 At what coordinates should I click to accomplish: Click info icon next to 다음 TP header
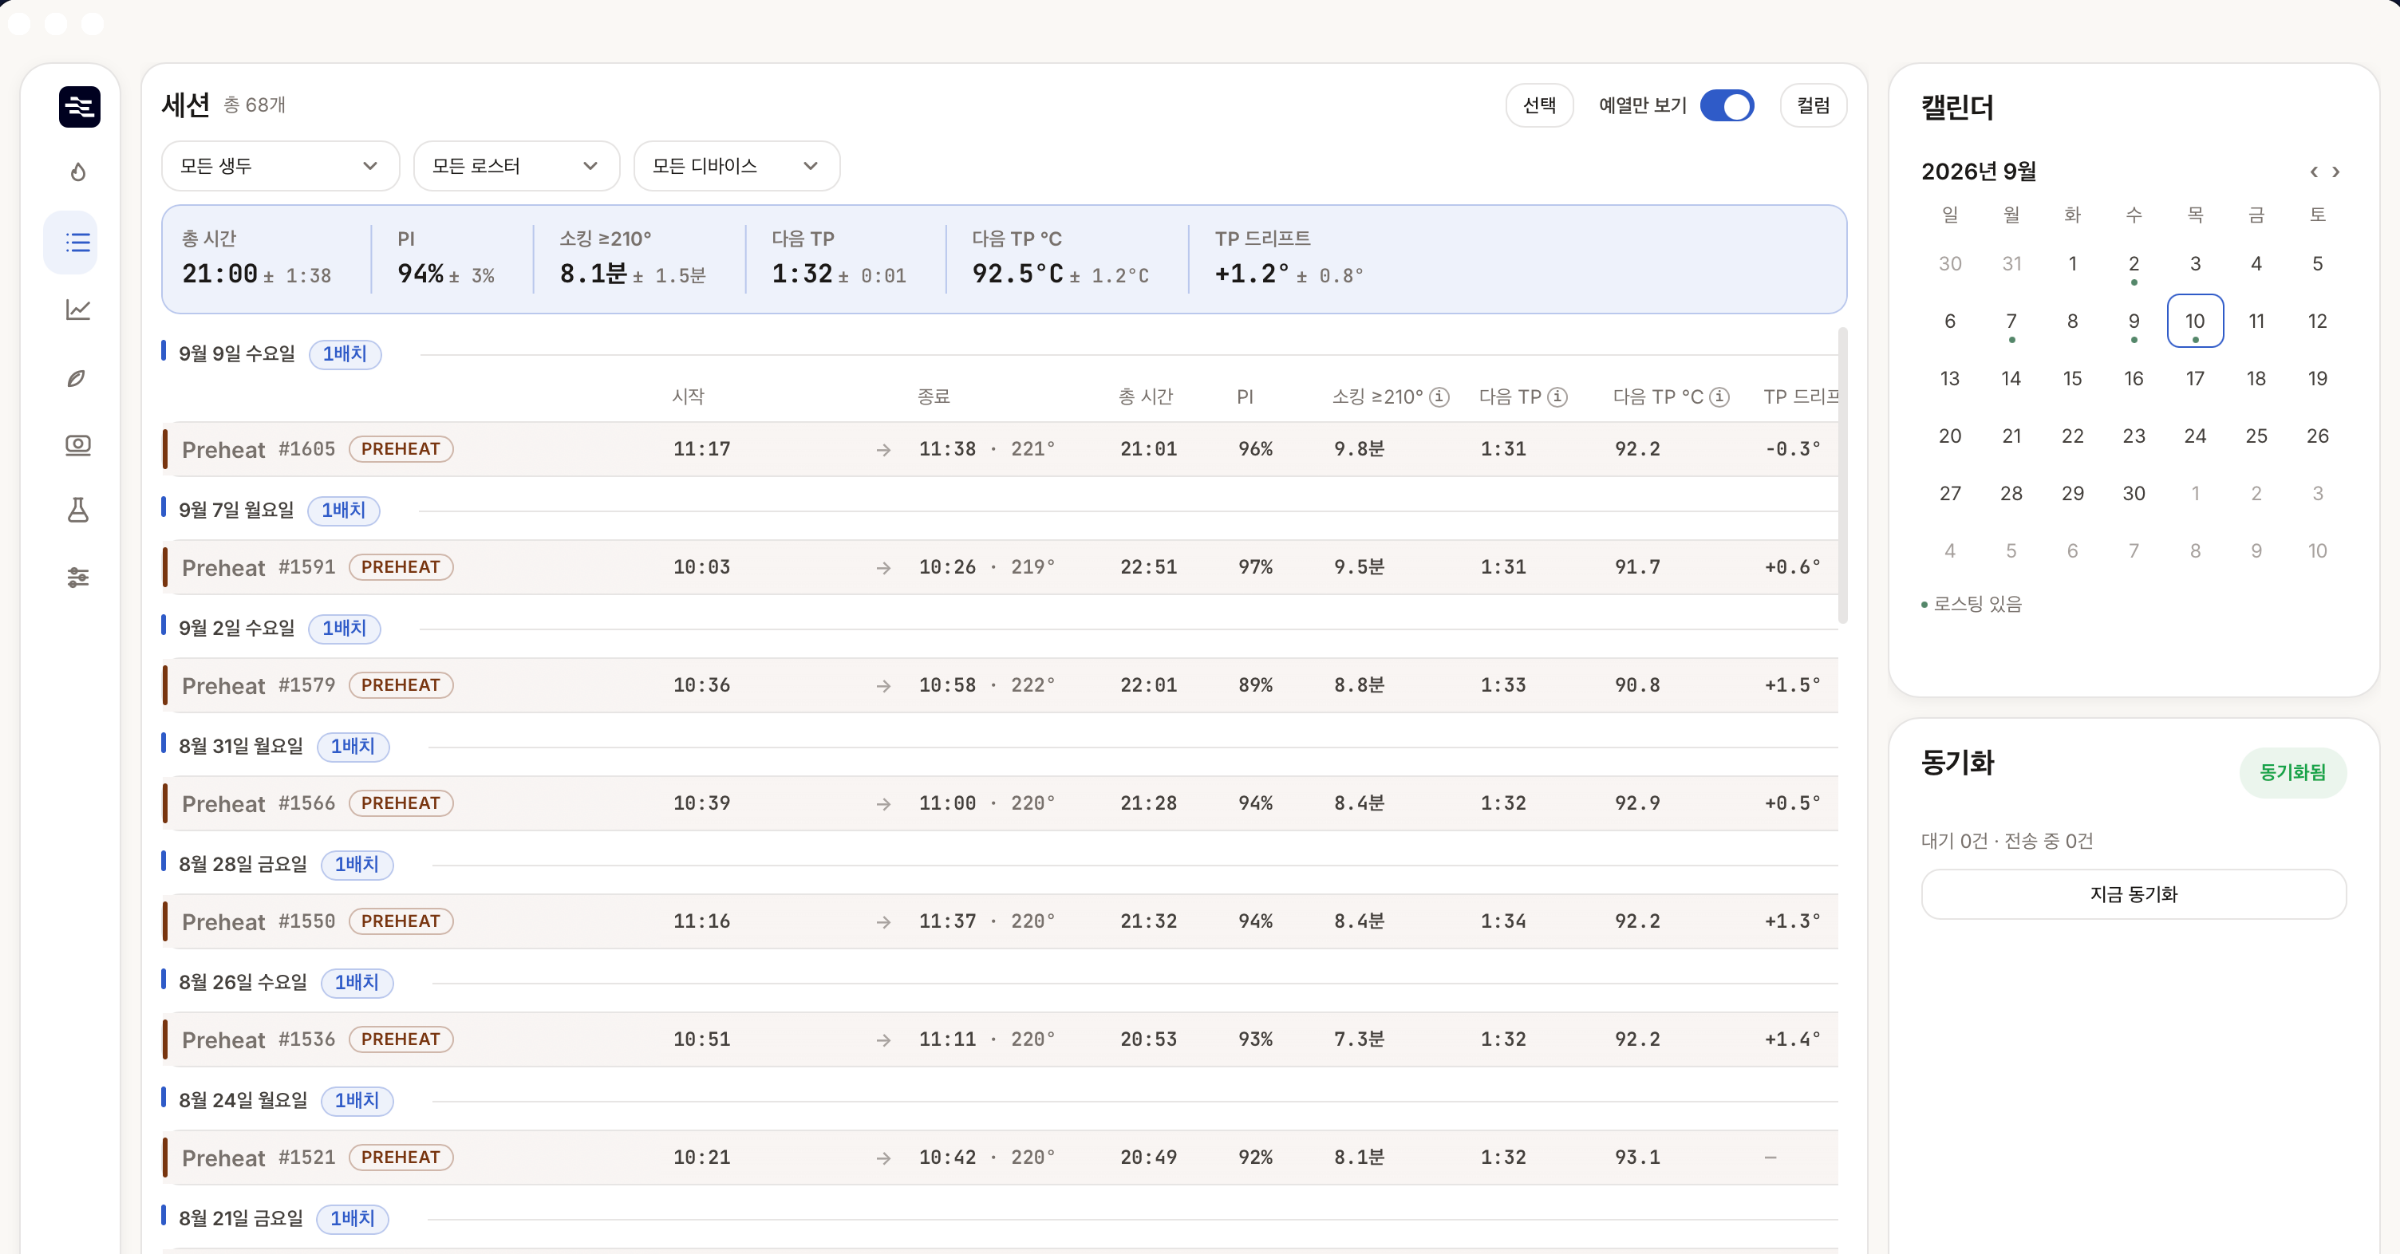coord(1558,397)
